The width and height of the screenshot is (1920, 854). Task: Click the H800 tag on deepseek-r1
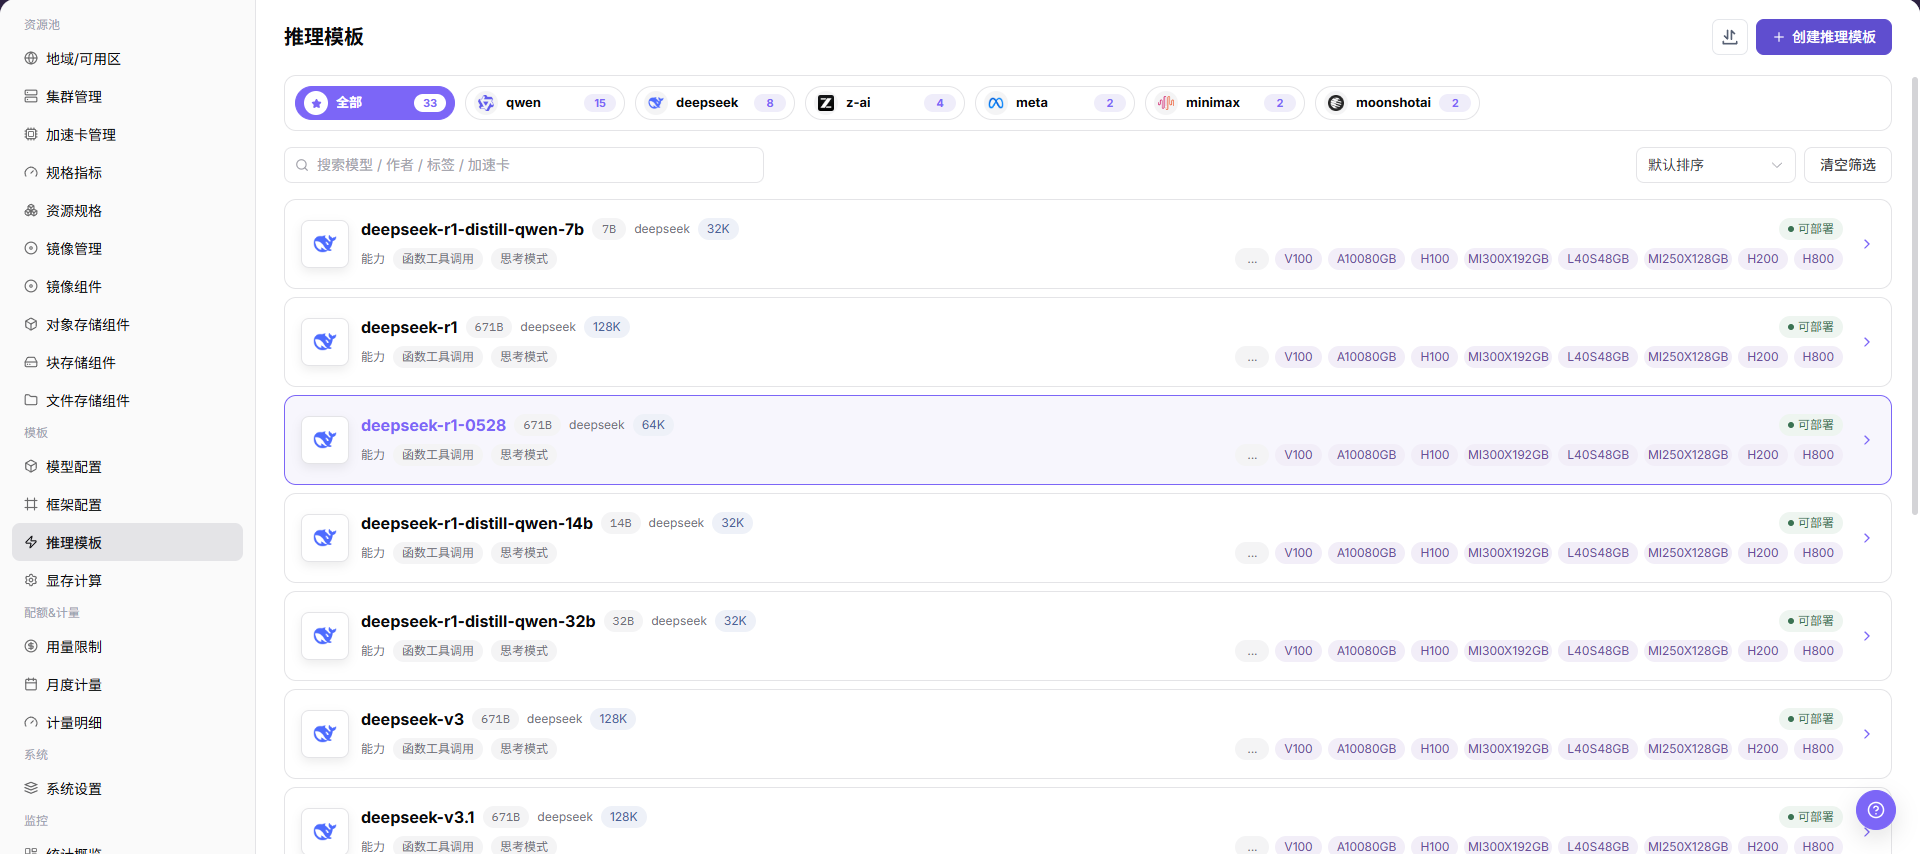(1818, 357)
